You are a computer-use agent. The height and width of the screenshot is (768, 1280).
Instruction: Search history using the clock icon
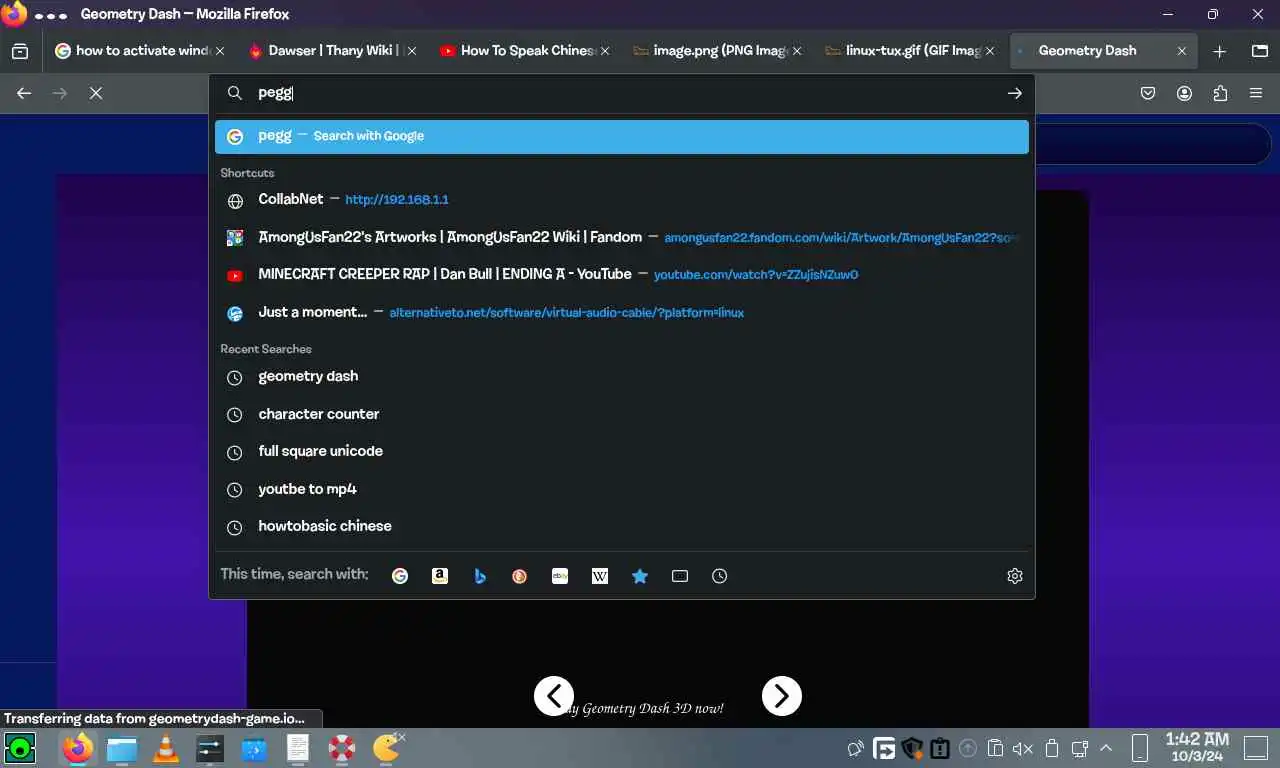720,576
